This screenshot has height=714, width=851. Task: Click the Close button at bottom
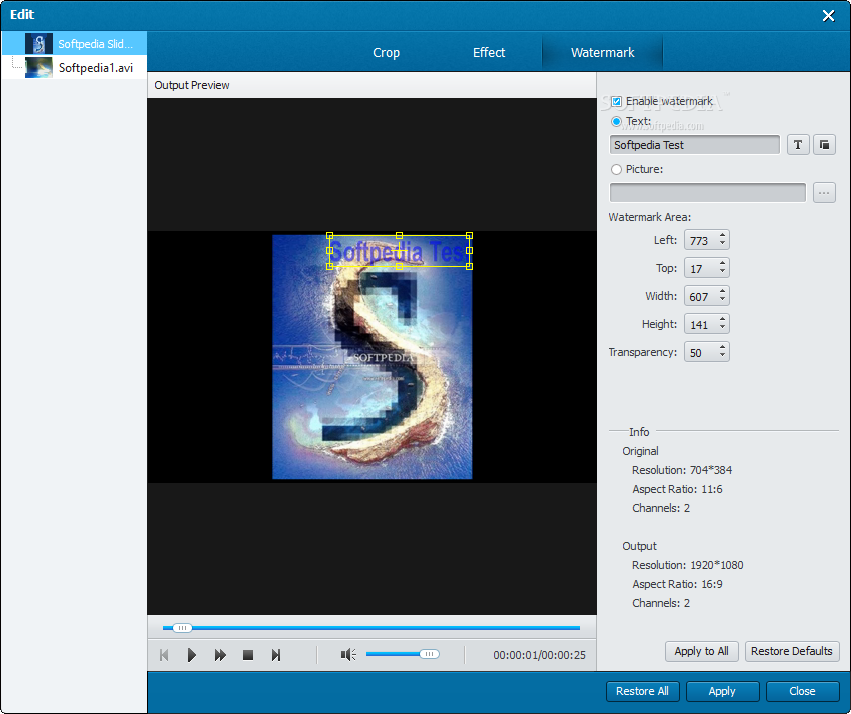click(803, 691)
